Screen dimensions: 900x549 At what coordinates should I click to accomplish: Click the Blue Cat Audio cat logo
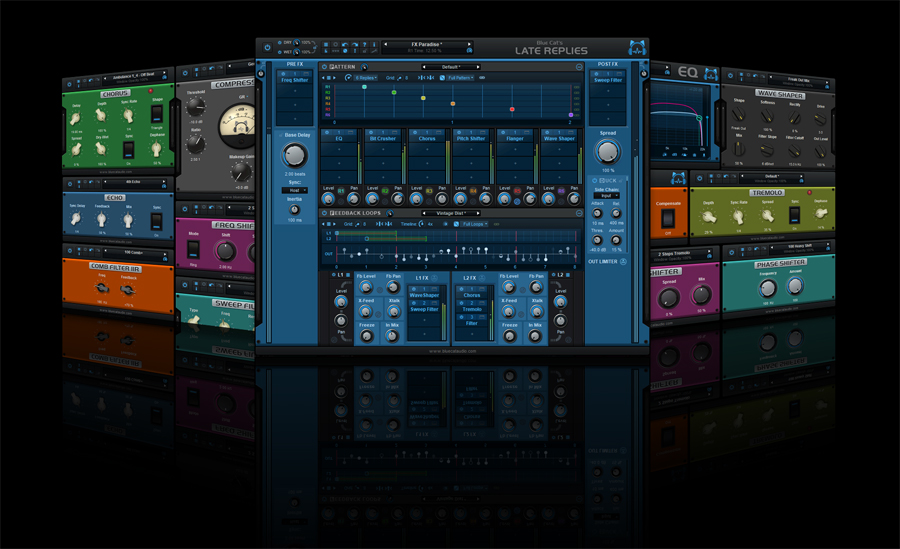pos(637,47)
